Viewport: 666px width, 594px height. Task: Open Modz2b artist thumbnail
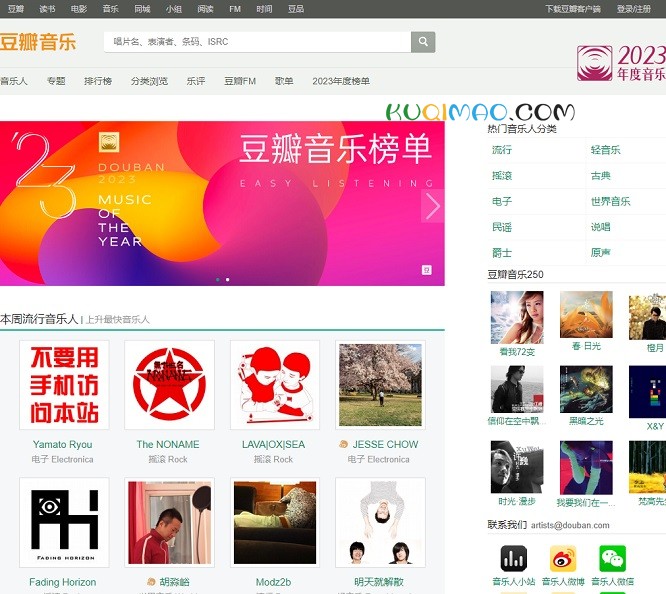(x=275, y=522)
